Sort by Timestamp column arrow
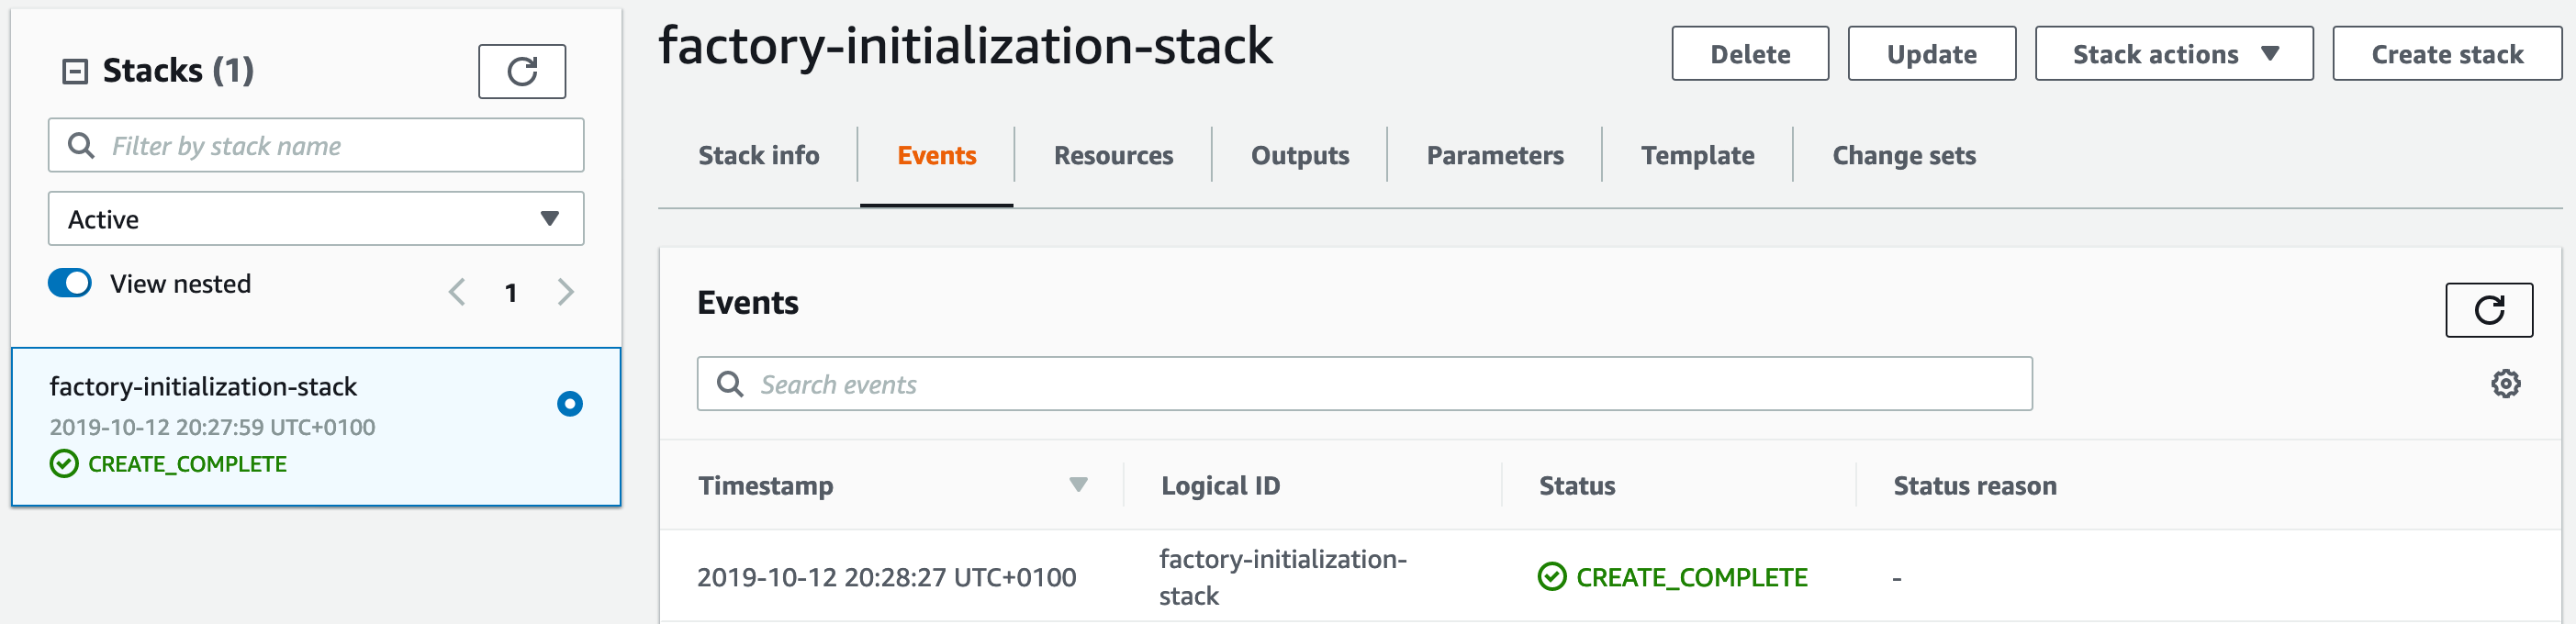This screenshot has height=624, width=2576. point(1078,485)
